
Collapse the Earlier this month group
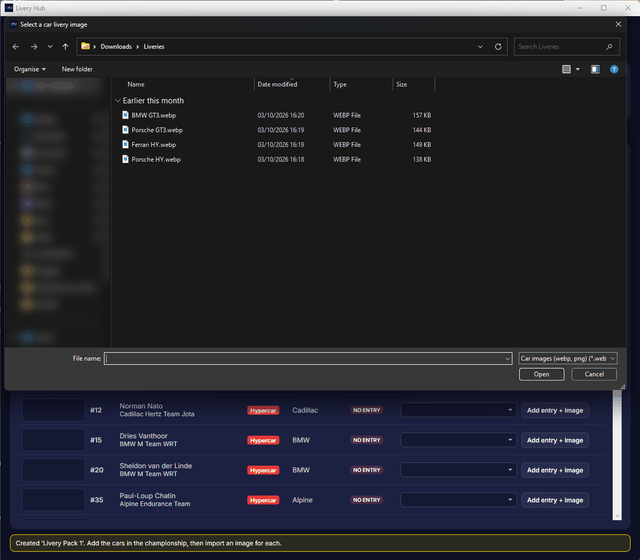[118, 100]
